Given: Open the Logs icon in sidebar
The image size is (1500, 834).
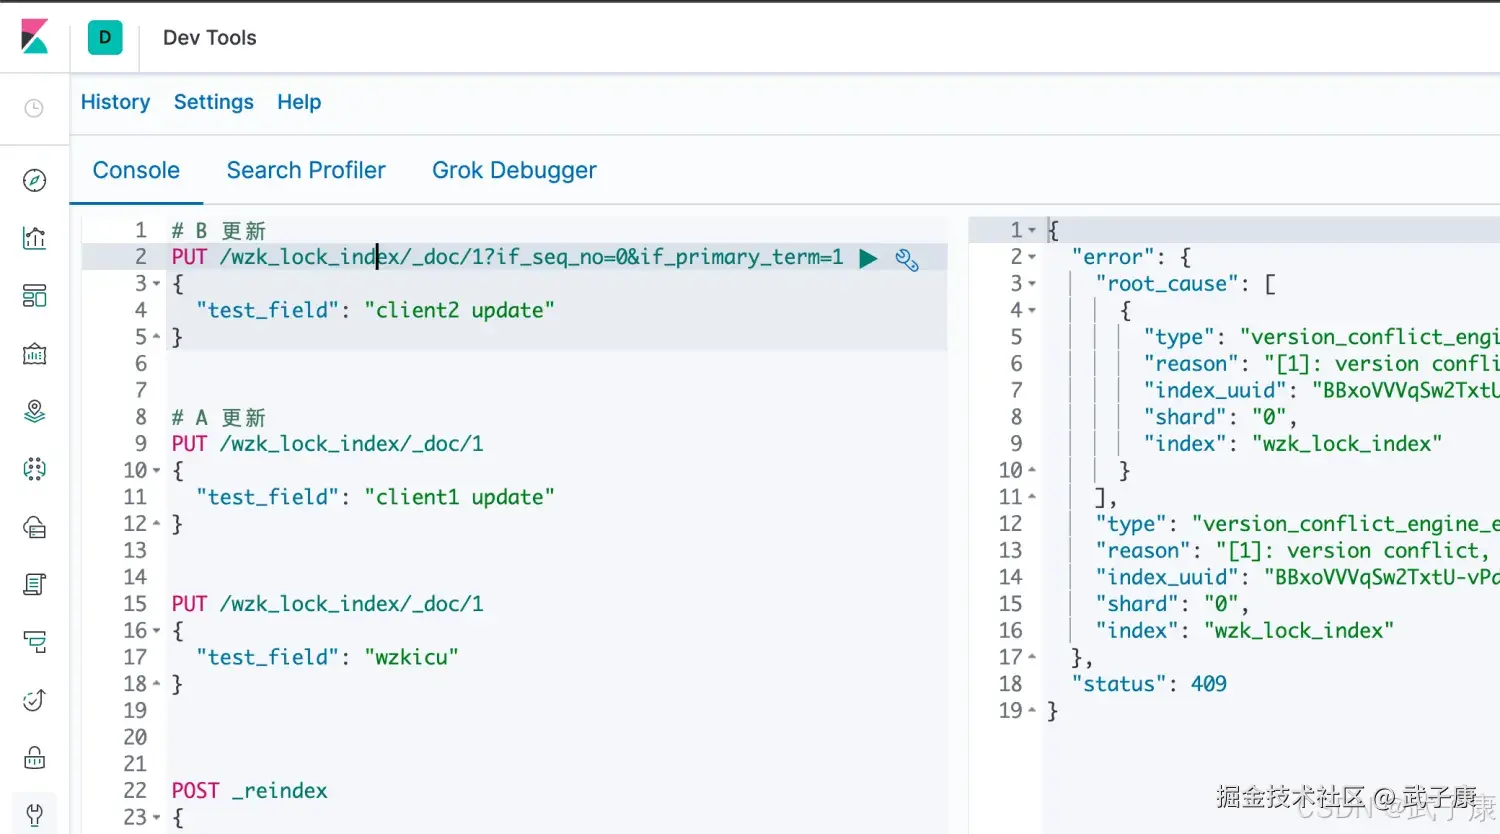Looking at the screenshot, I should pyautogui.click(x=34, y=585).
